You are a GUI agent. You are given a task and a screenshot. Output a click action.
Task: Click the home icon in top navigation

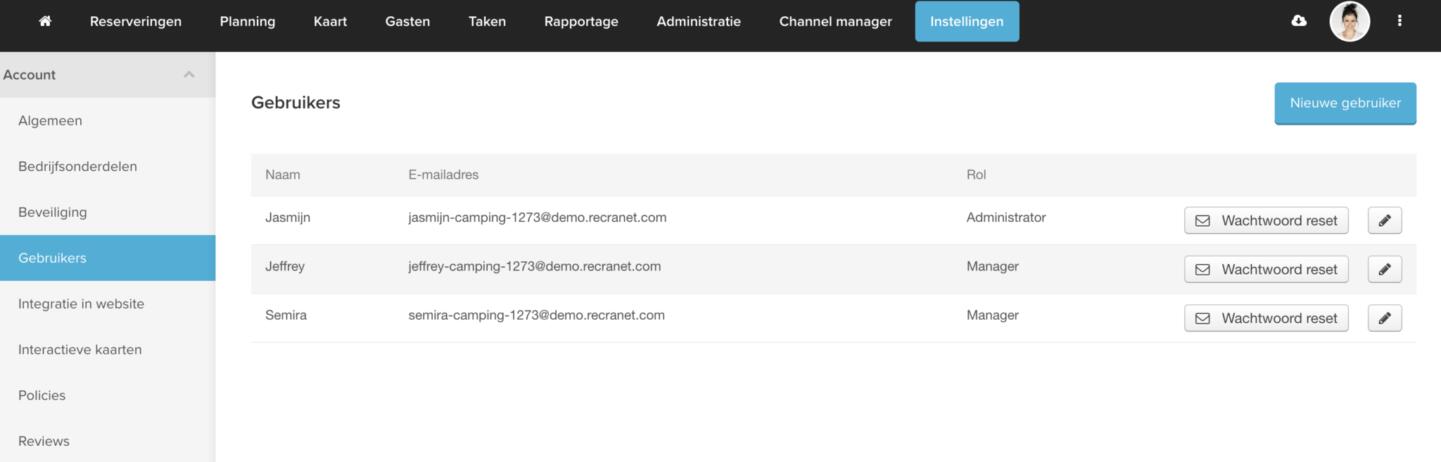(45, 22)
